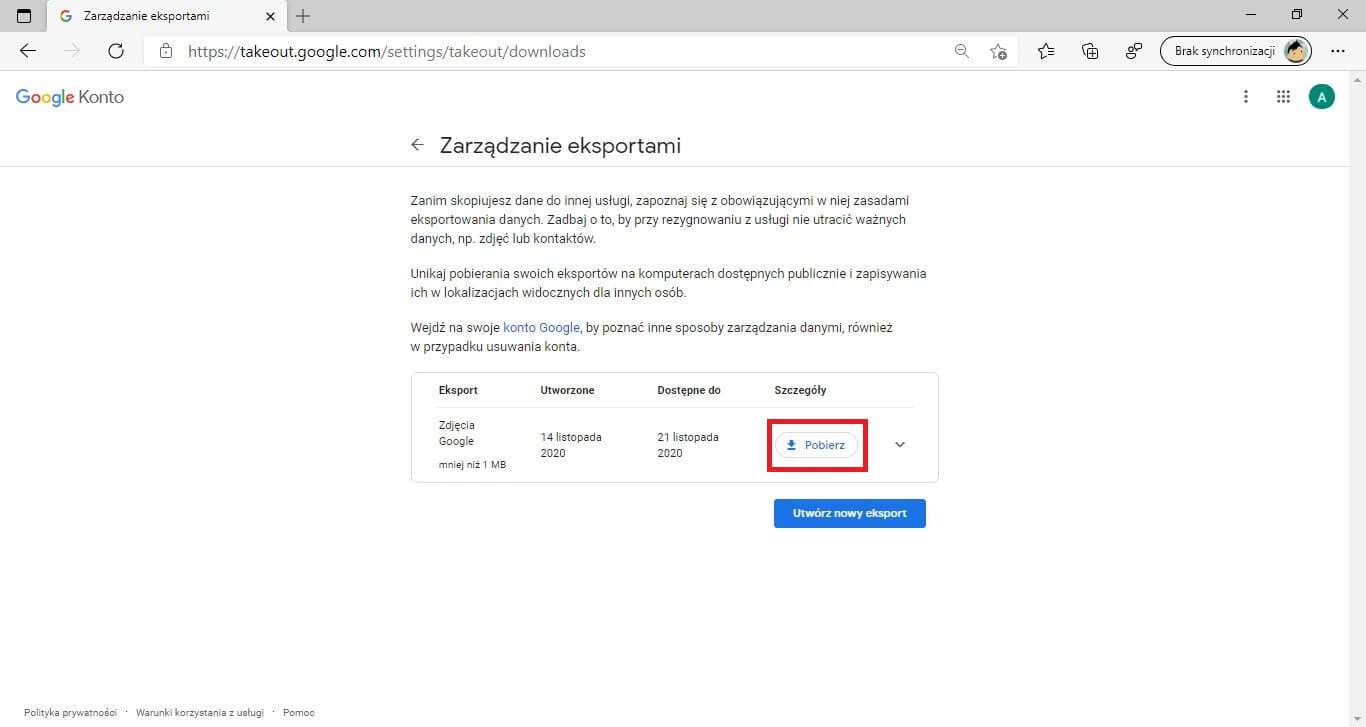Open the browser profile share icon
Screen dimensions: 1366x727
click(1134, 51)
